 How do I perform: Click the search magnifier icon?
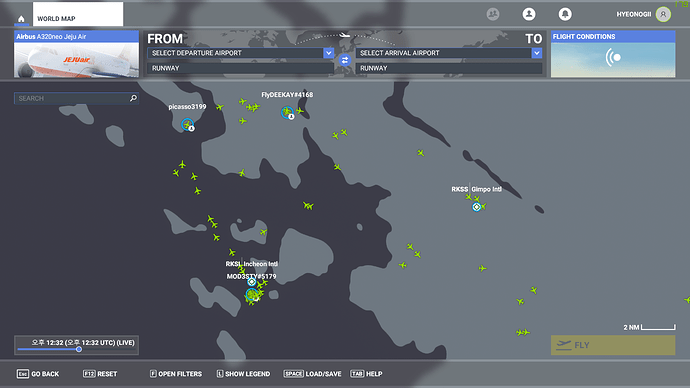pyautogui.click(x=133, y=98)
